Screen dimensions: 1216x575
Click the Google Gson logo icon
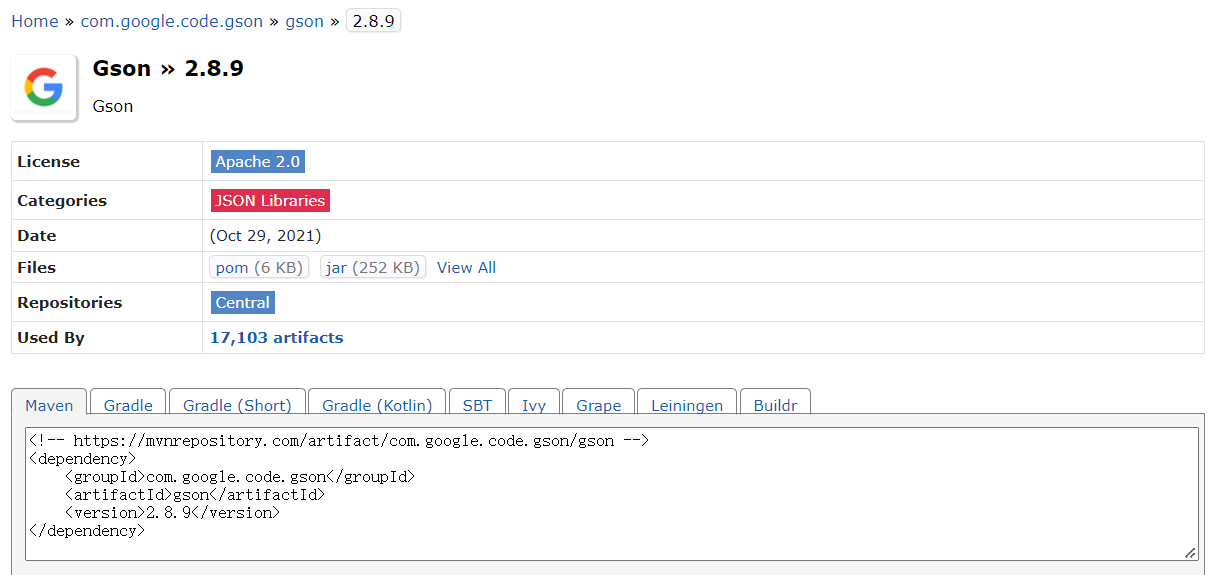(44, 88)
